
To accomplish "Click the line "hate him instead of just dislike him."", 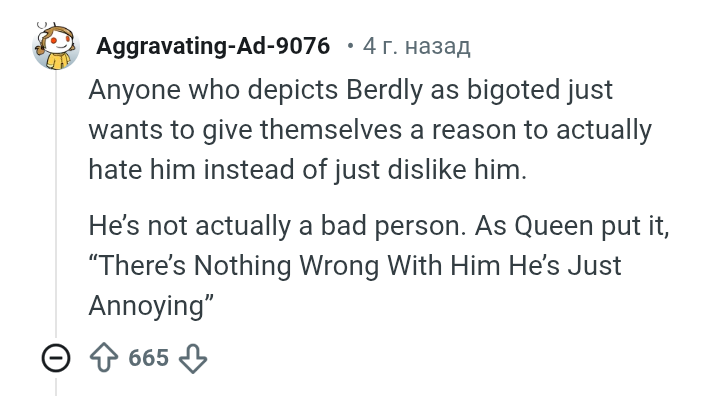I will click(308, 170).
